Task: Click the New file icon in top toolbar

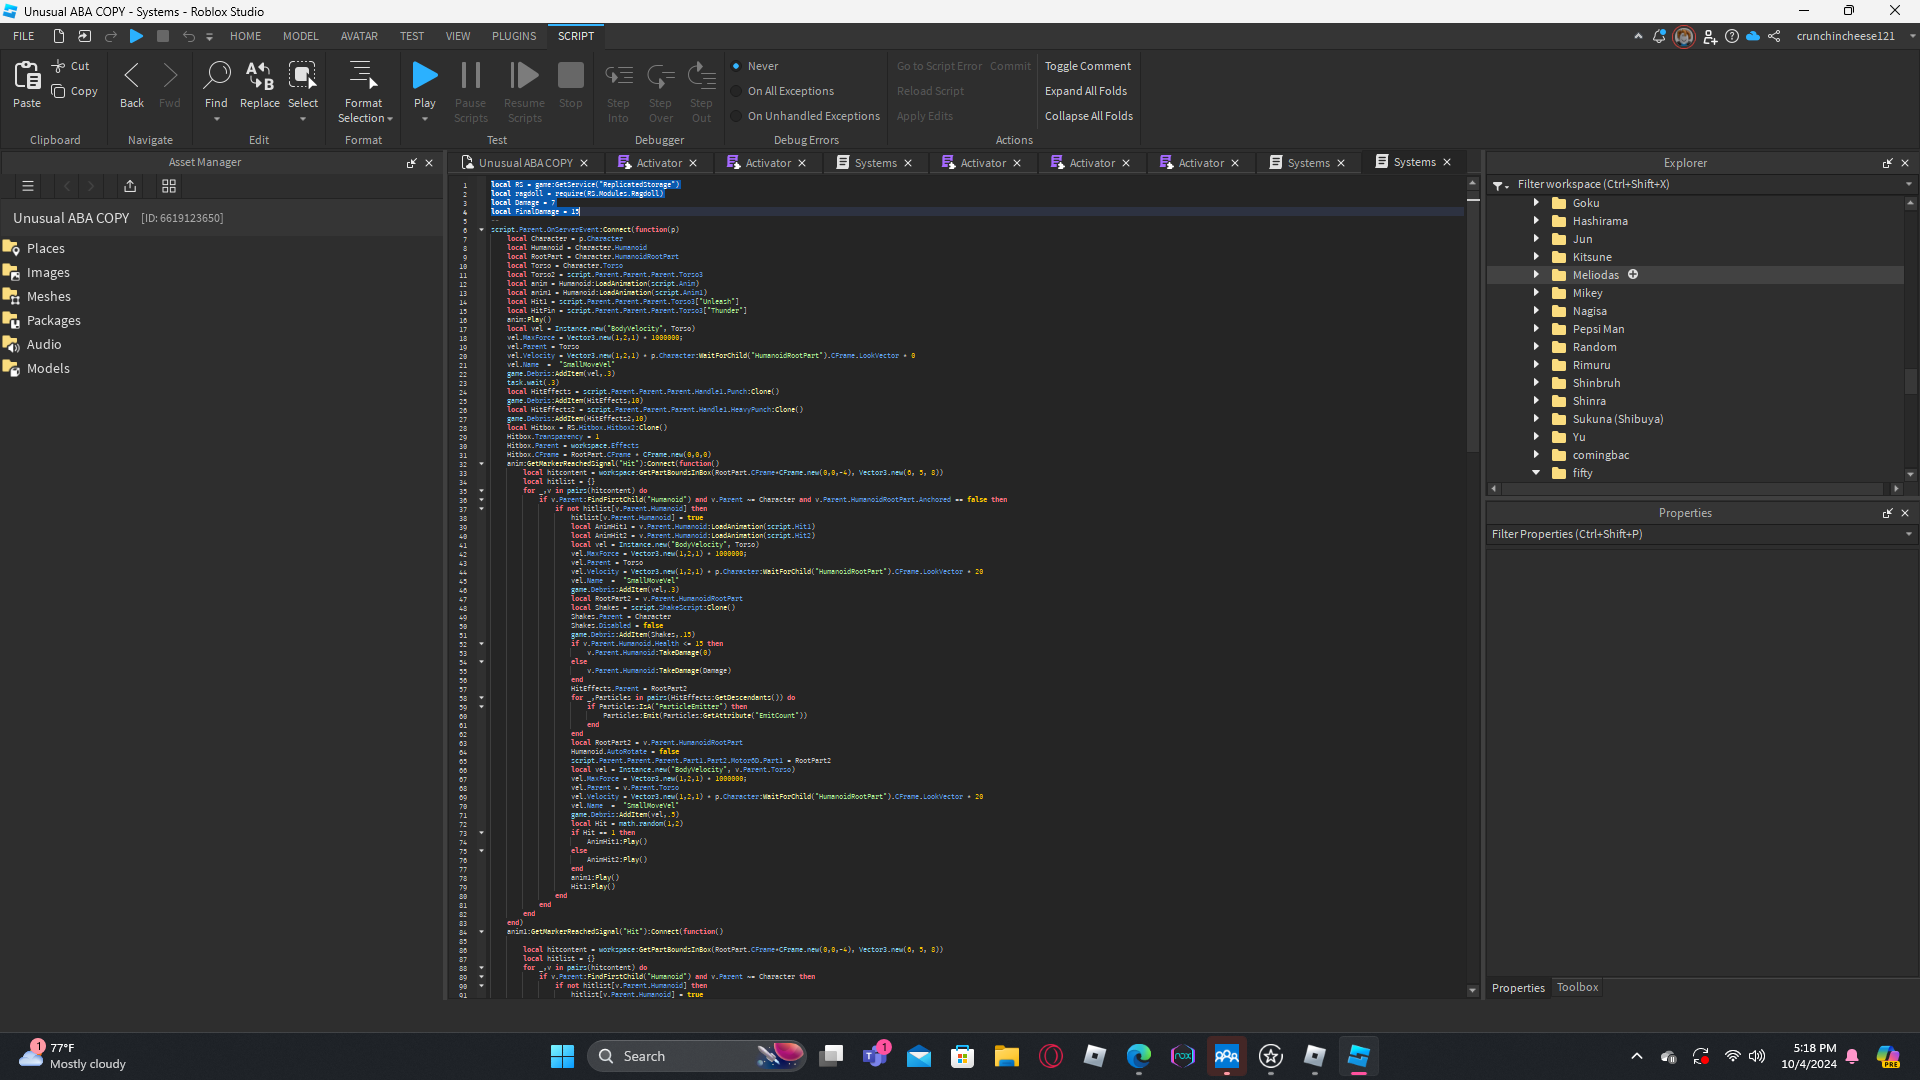Action: coord(59,36)
